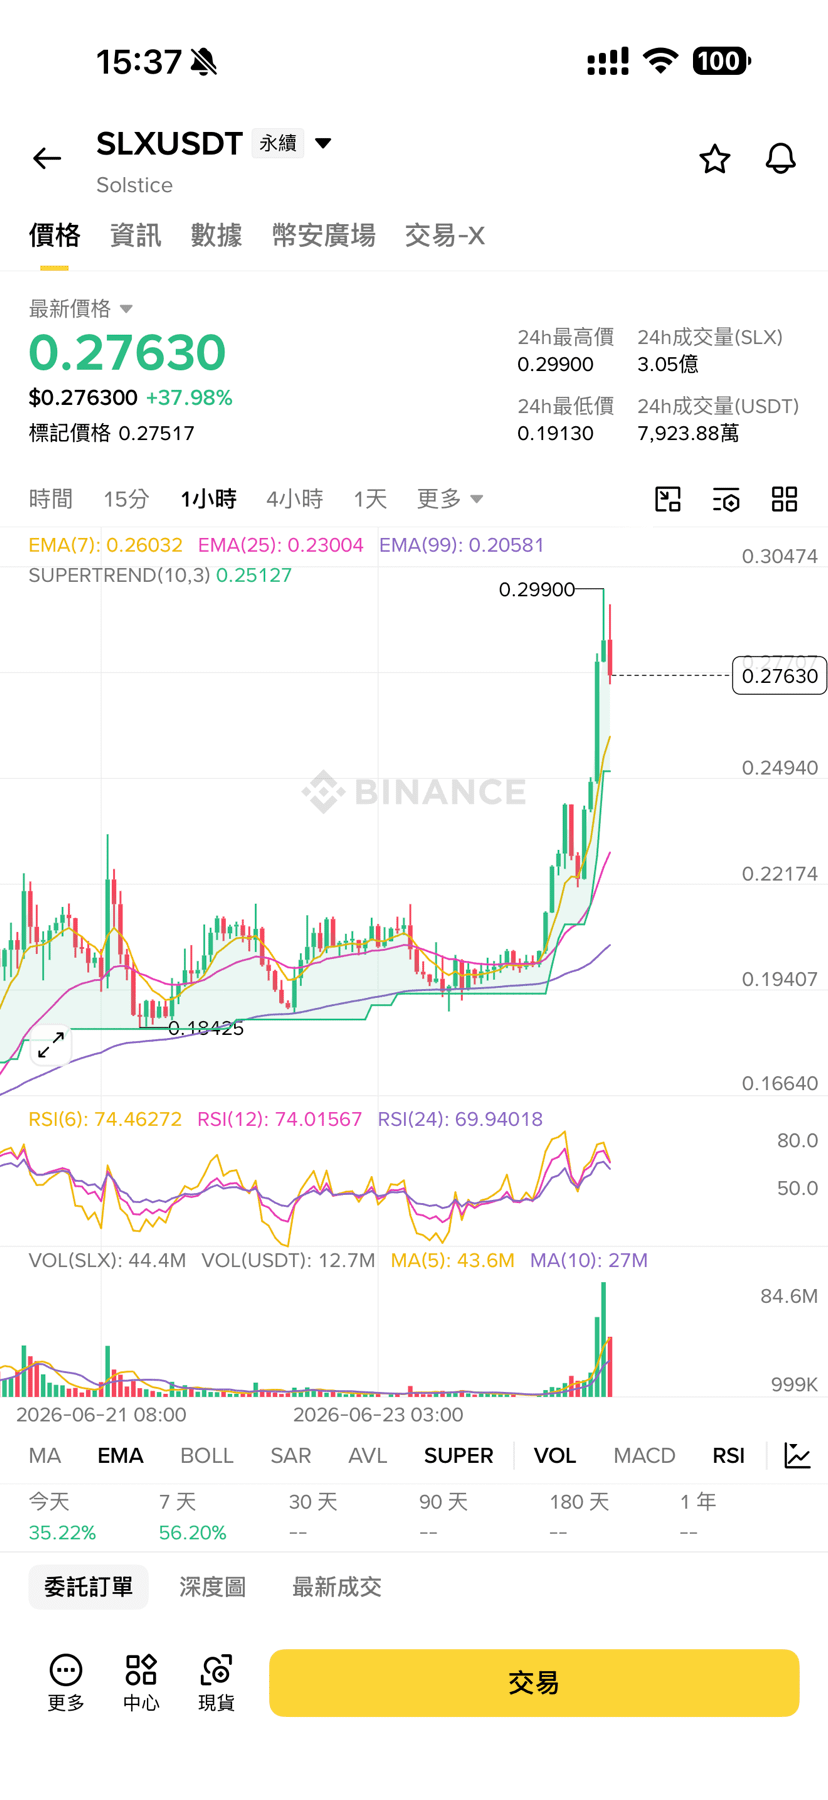Toggle the EMA indicator

point(120,1455)
